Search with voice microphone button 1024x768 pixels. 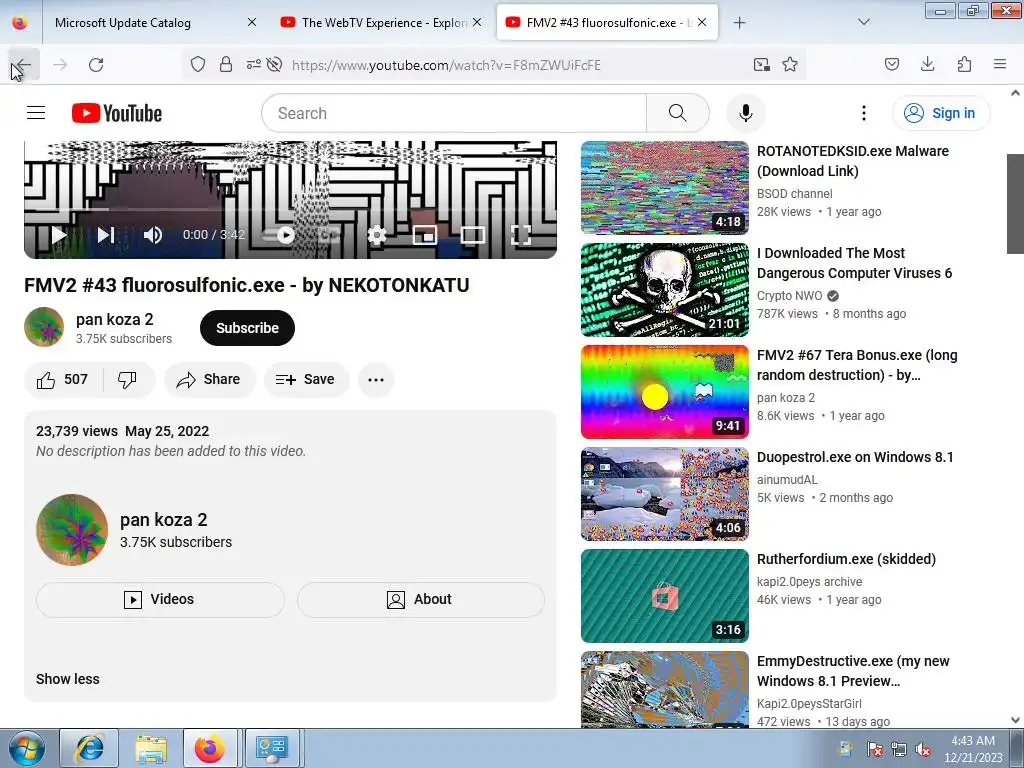pos(746,113)
